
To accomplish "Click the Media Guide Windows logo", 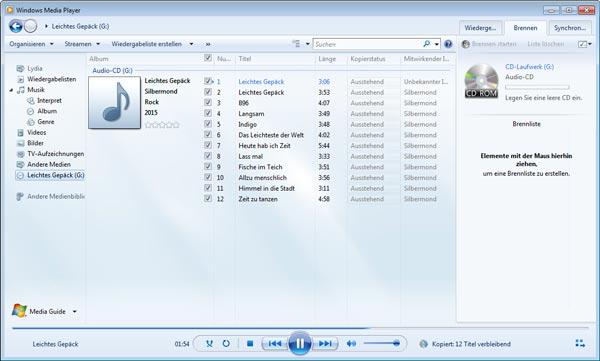I will click(19, 310).
